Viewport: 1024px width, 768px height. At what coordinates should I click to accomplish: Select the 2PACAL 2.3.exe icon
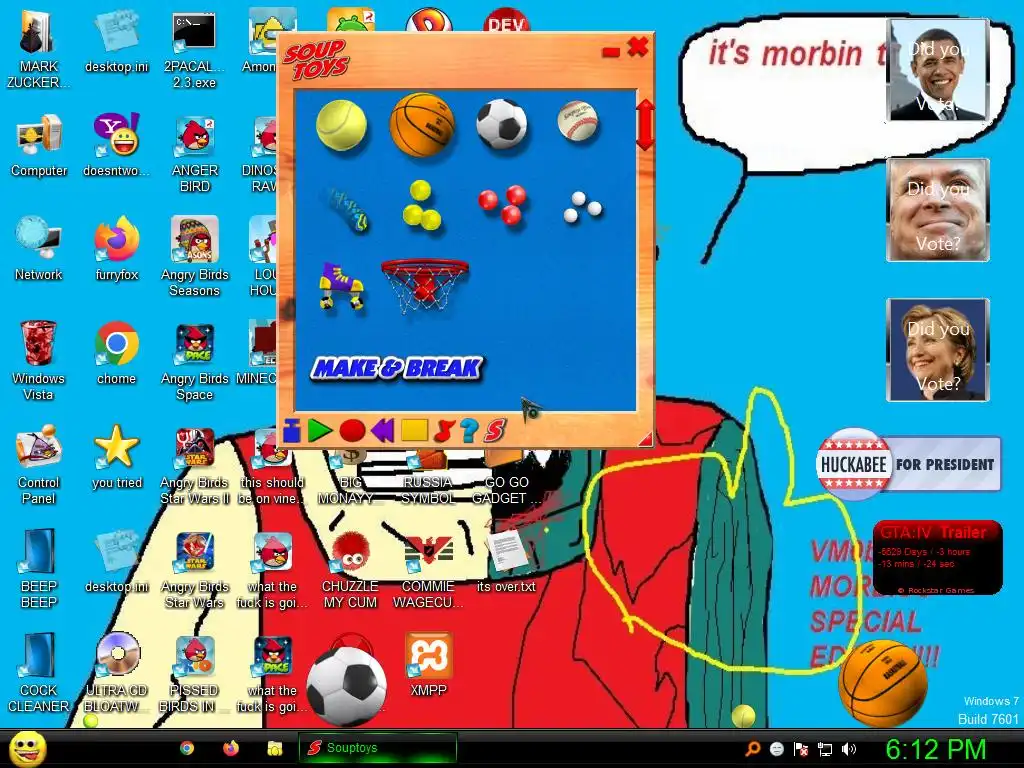[x=194, y=50]
